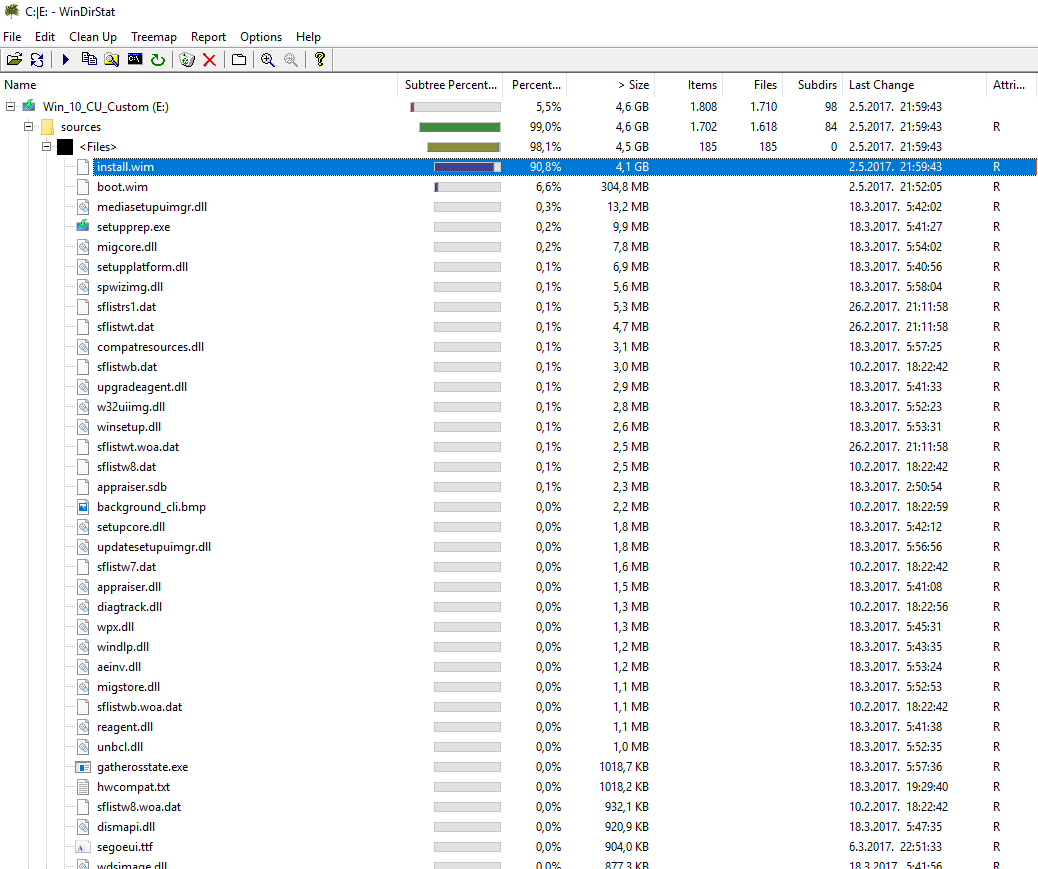The image size is (1038, 869).
Task: Click the red X permanent delete icon
Action: [x=210, y=60]
